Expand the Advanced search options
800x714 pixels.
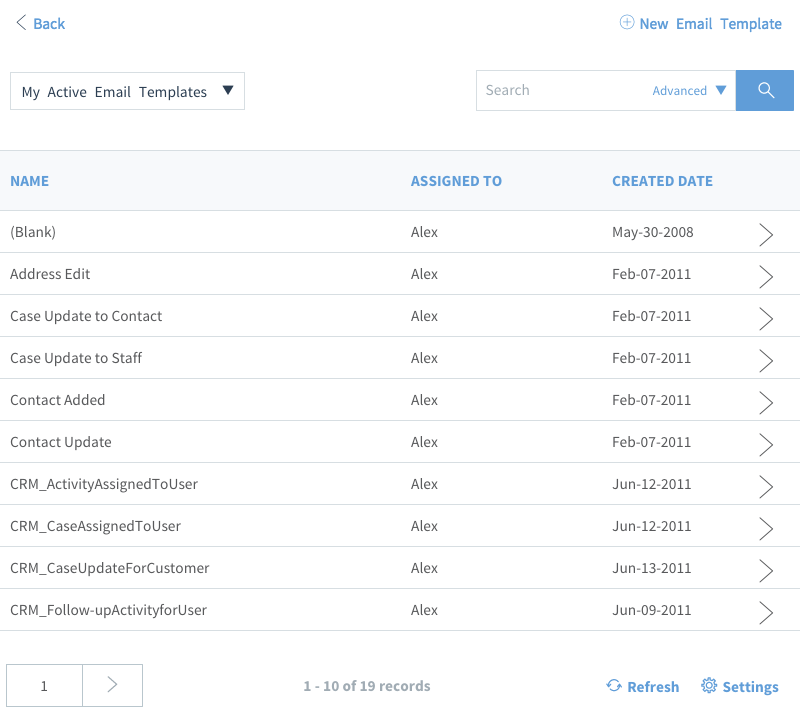pos(689,90)
